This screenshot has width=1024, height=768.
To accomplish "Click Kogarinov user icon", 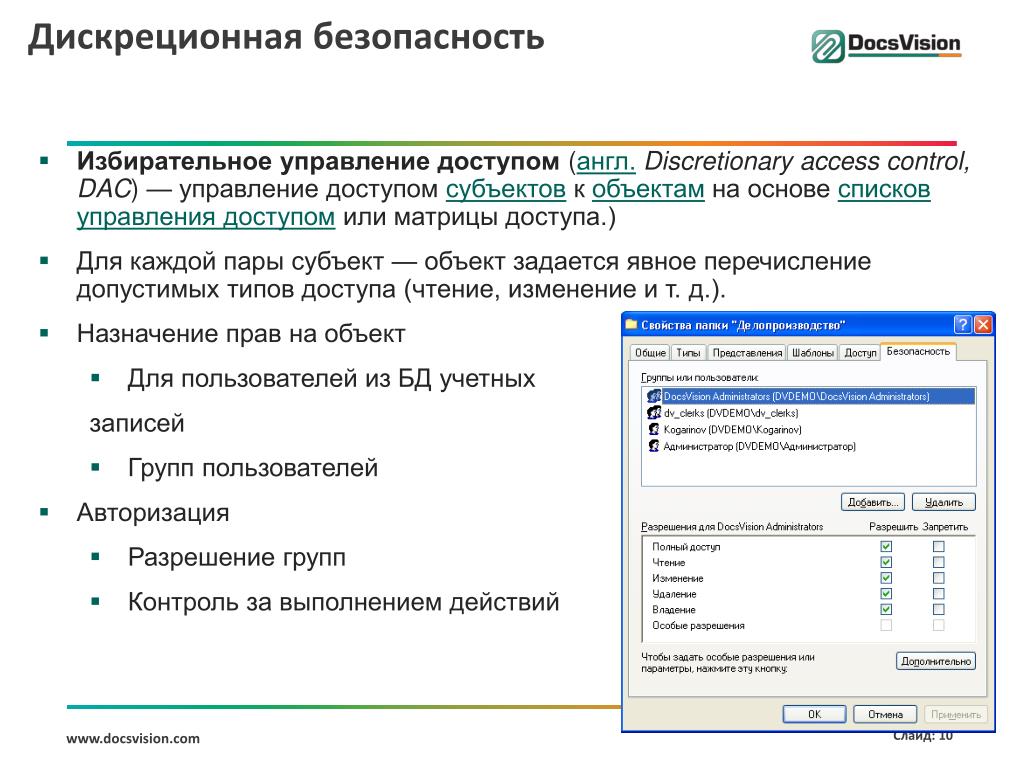I will point(654,430).
